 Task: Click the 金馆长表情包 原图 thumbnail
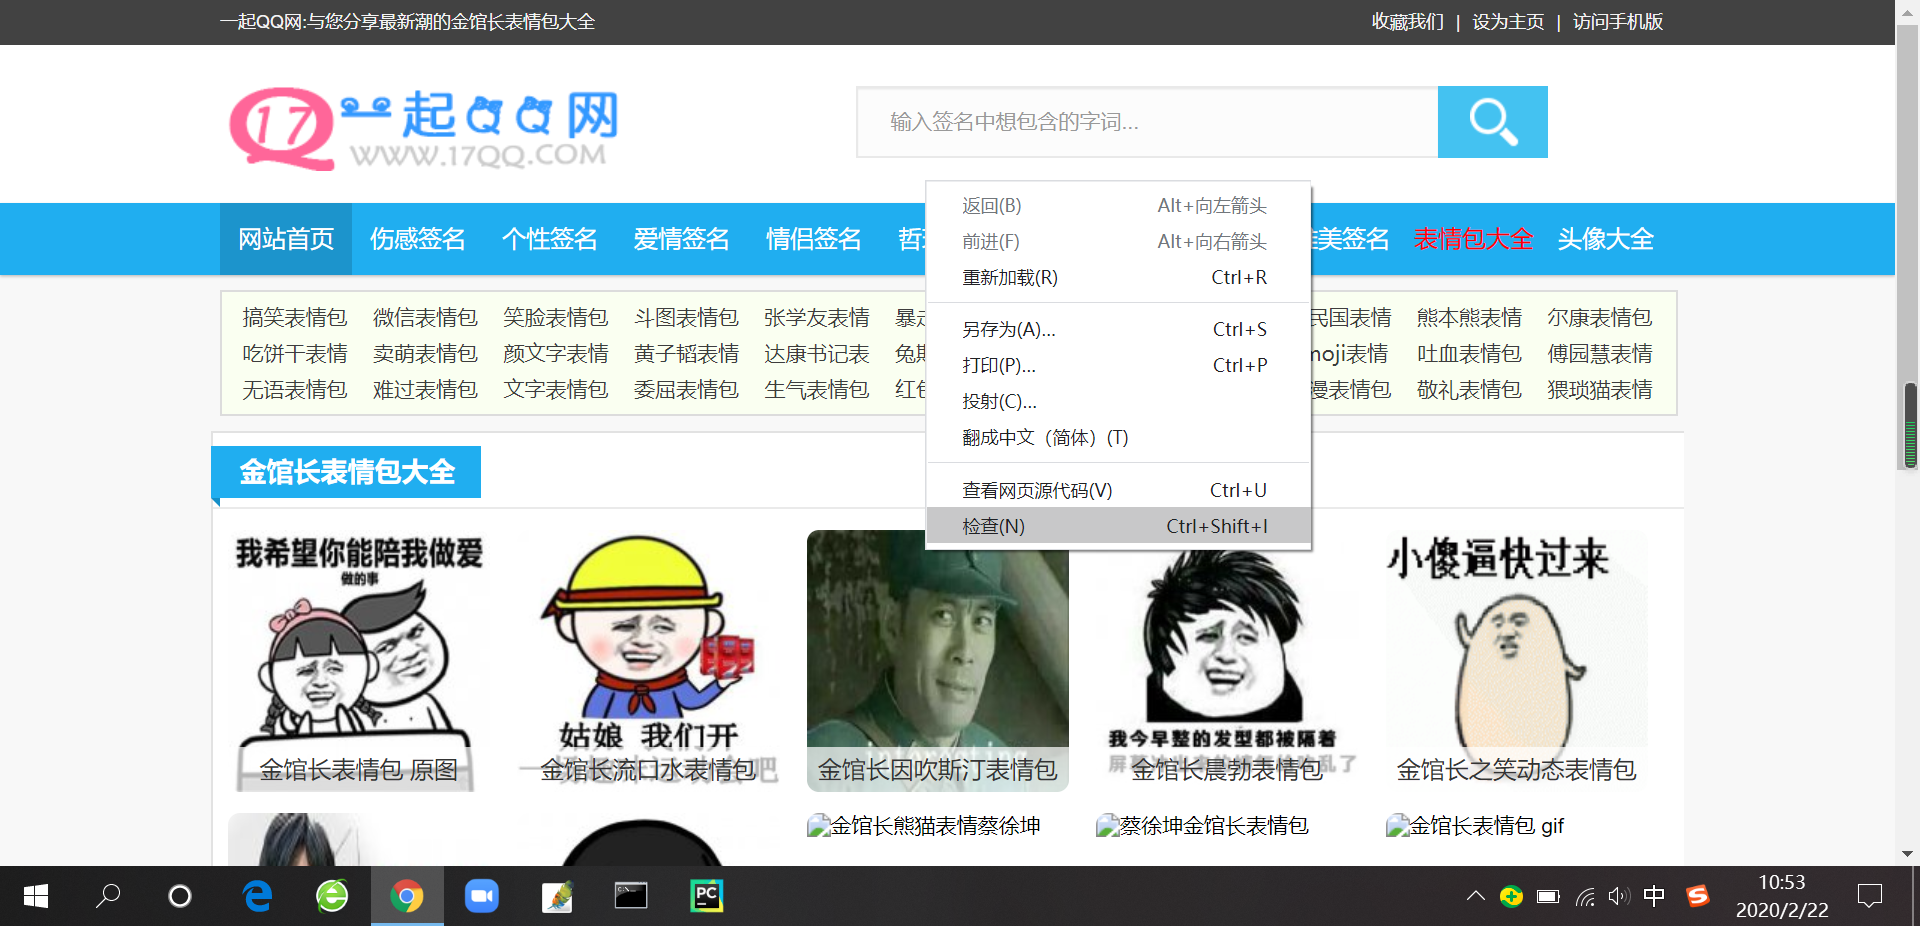357,660
